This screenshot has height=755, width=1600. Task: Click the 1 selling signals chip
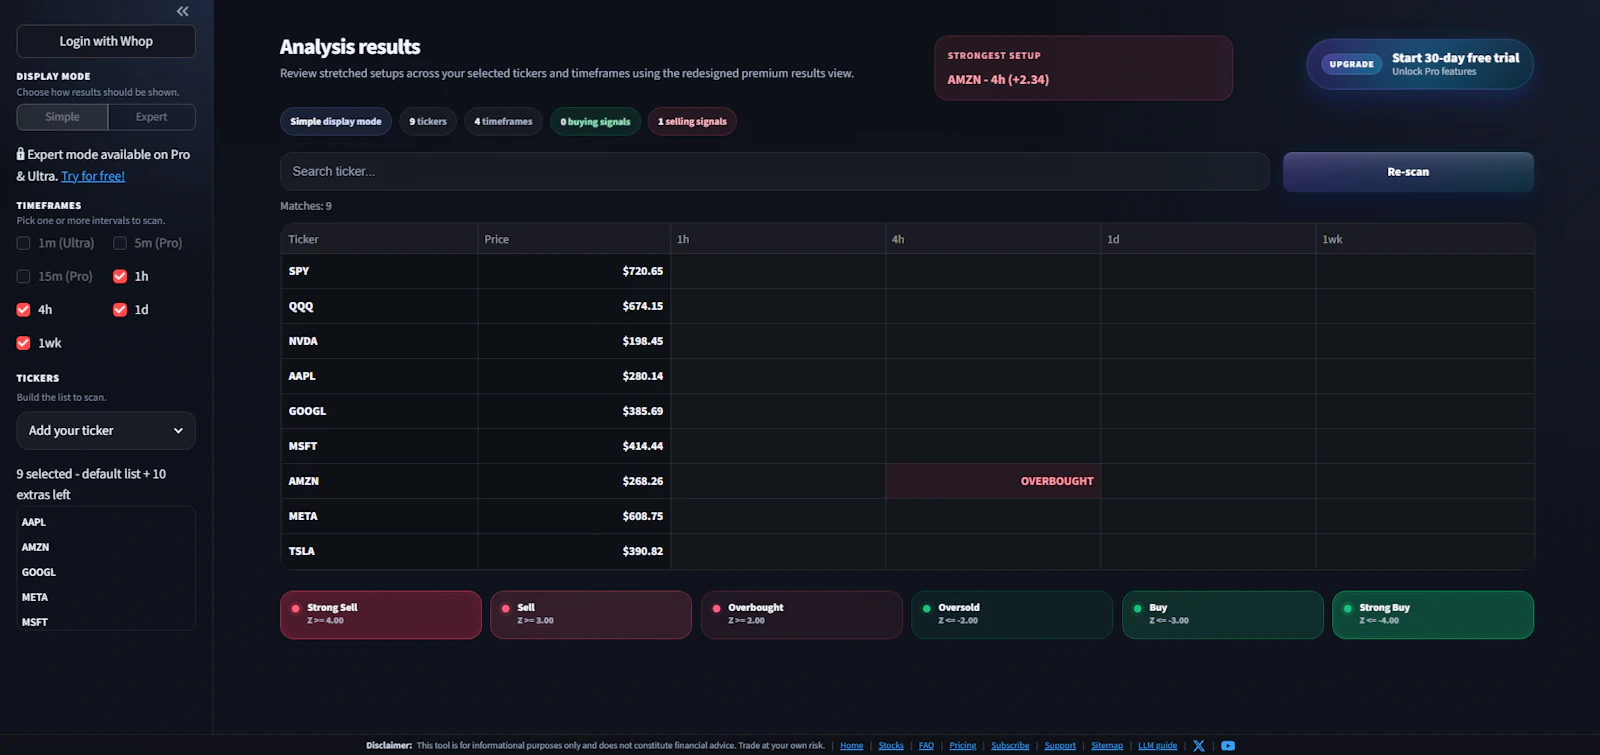point(692,121)
